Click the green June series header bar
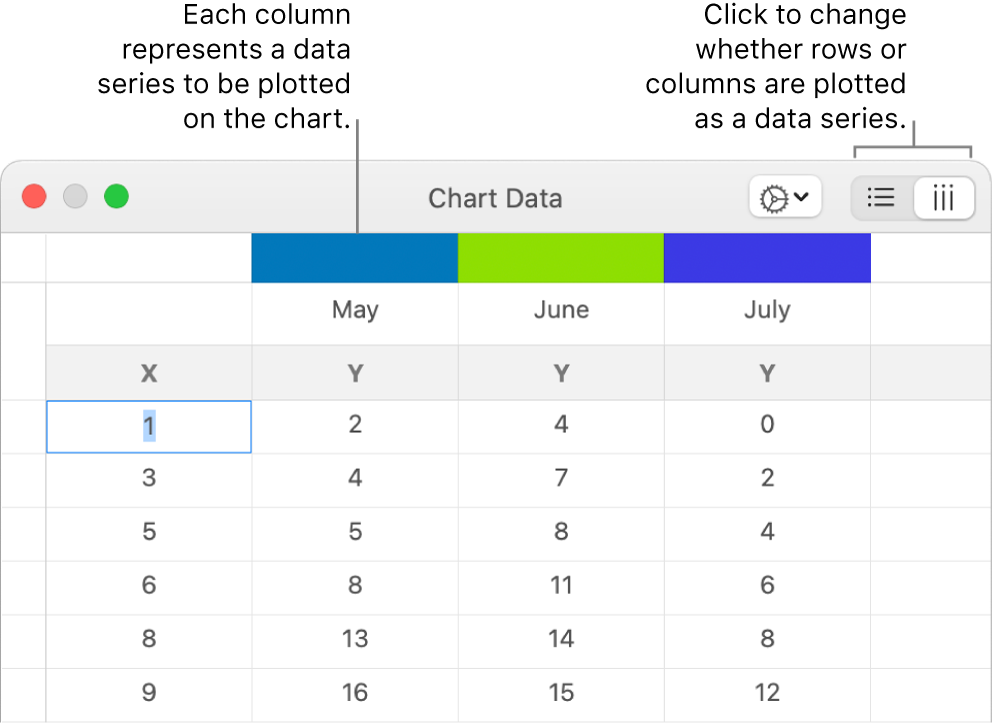 (560, 257)
